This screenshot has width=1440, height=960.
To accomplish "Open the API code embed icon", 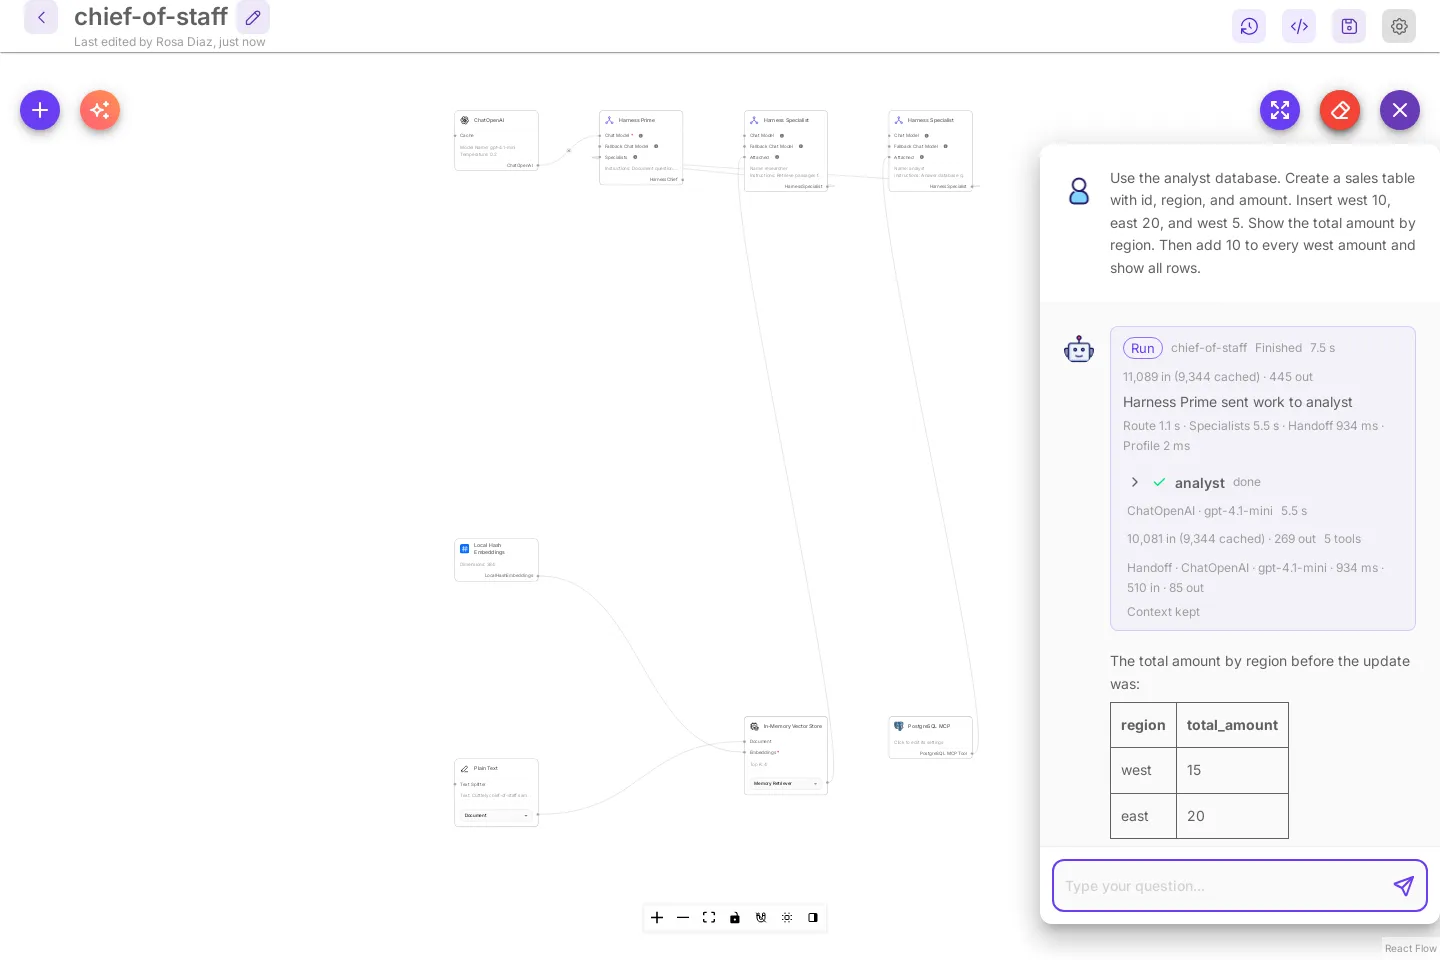I will [1299, 26].
